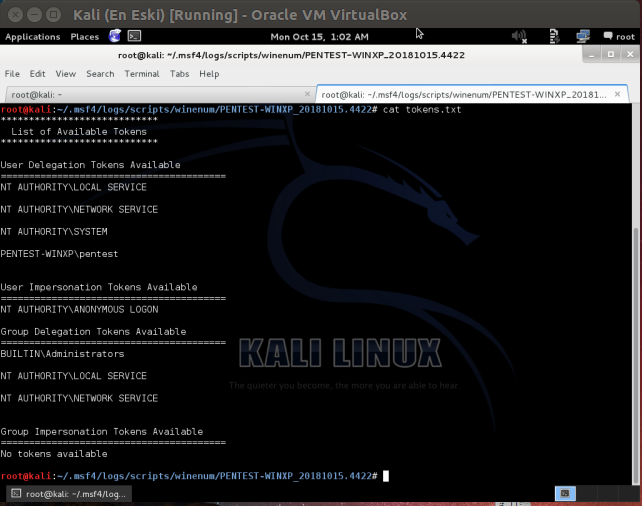Click the terminal vertical scrollbar
Screen dimensions: 642x506
(636, 356)
